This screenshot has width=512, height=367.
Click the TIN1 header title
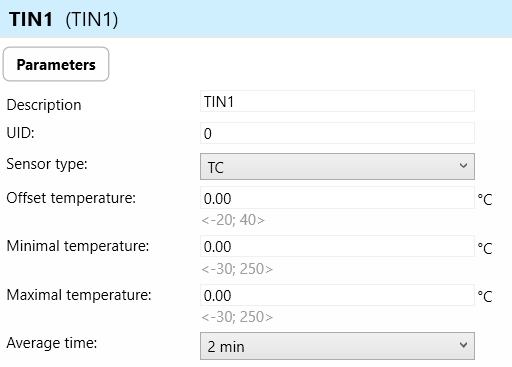point(31,19)
